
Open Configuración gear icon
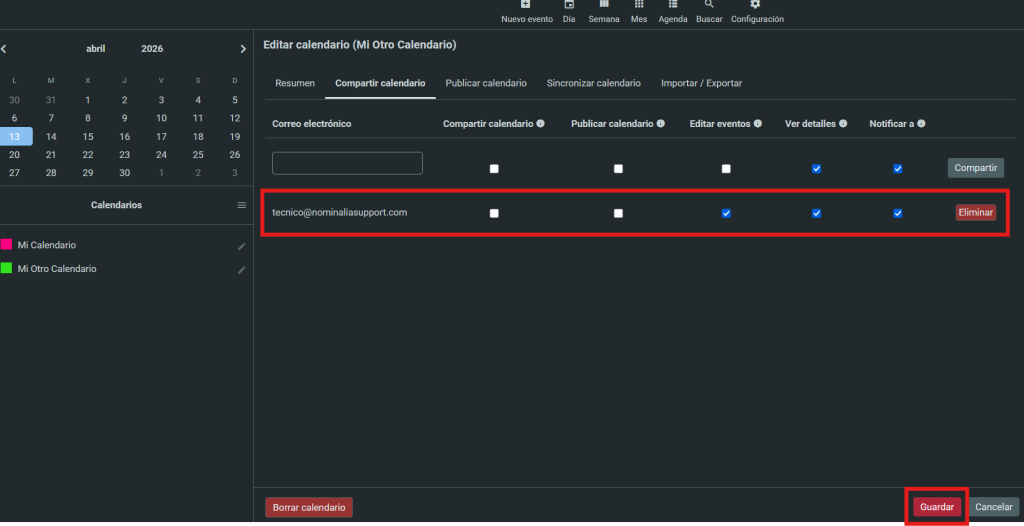pyautogui.click(x=756, y=5)
